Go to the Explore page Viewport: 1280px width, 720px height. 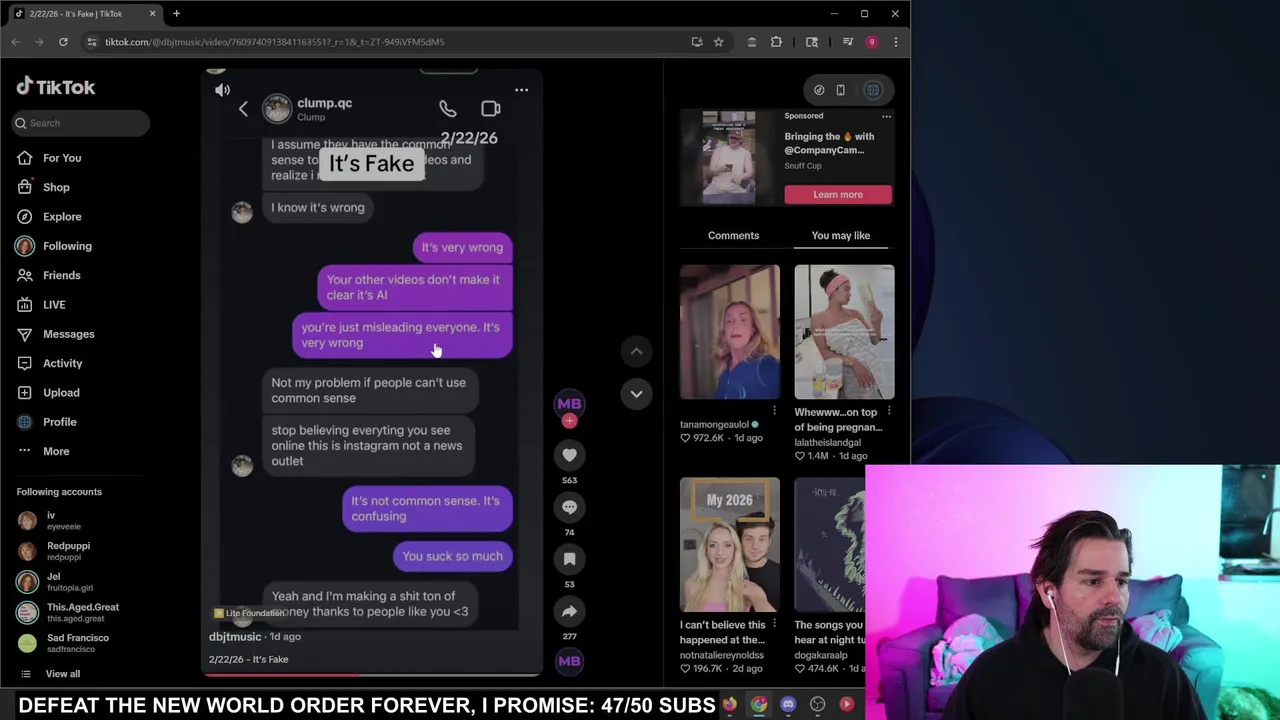point(62,216)
